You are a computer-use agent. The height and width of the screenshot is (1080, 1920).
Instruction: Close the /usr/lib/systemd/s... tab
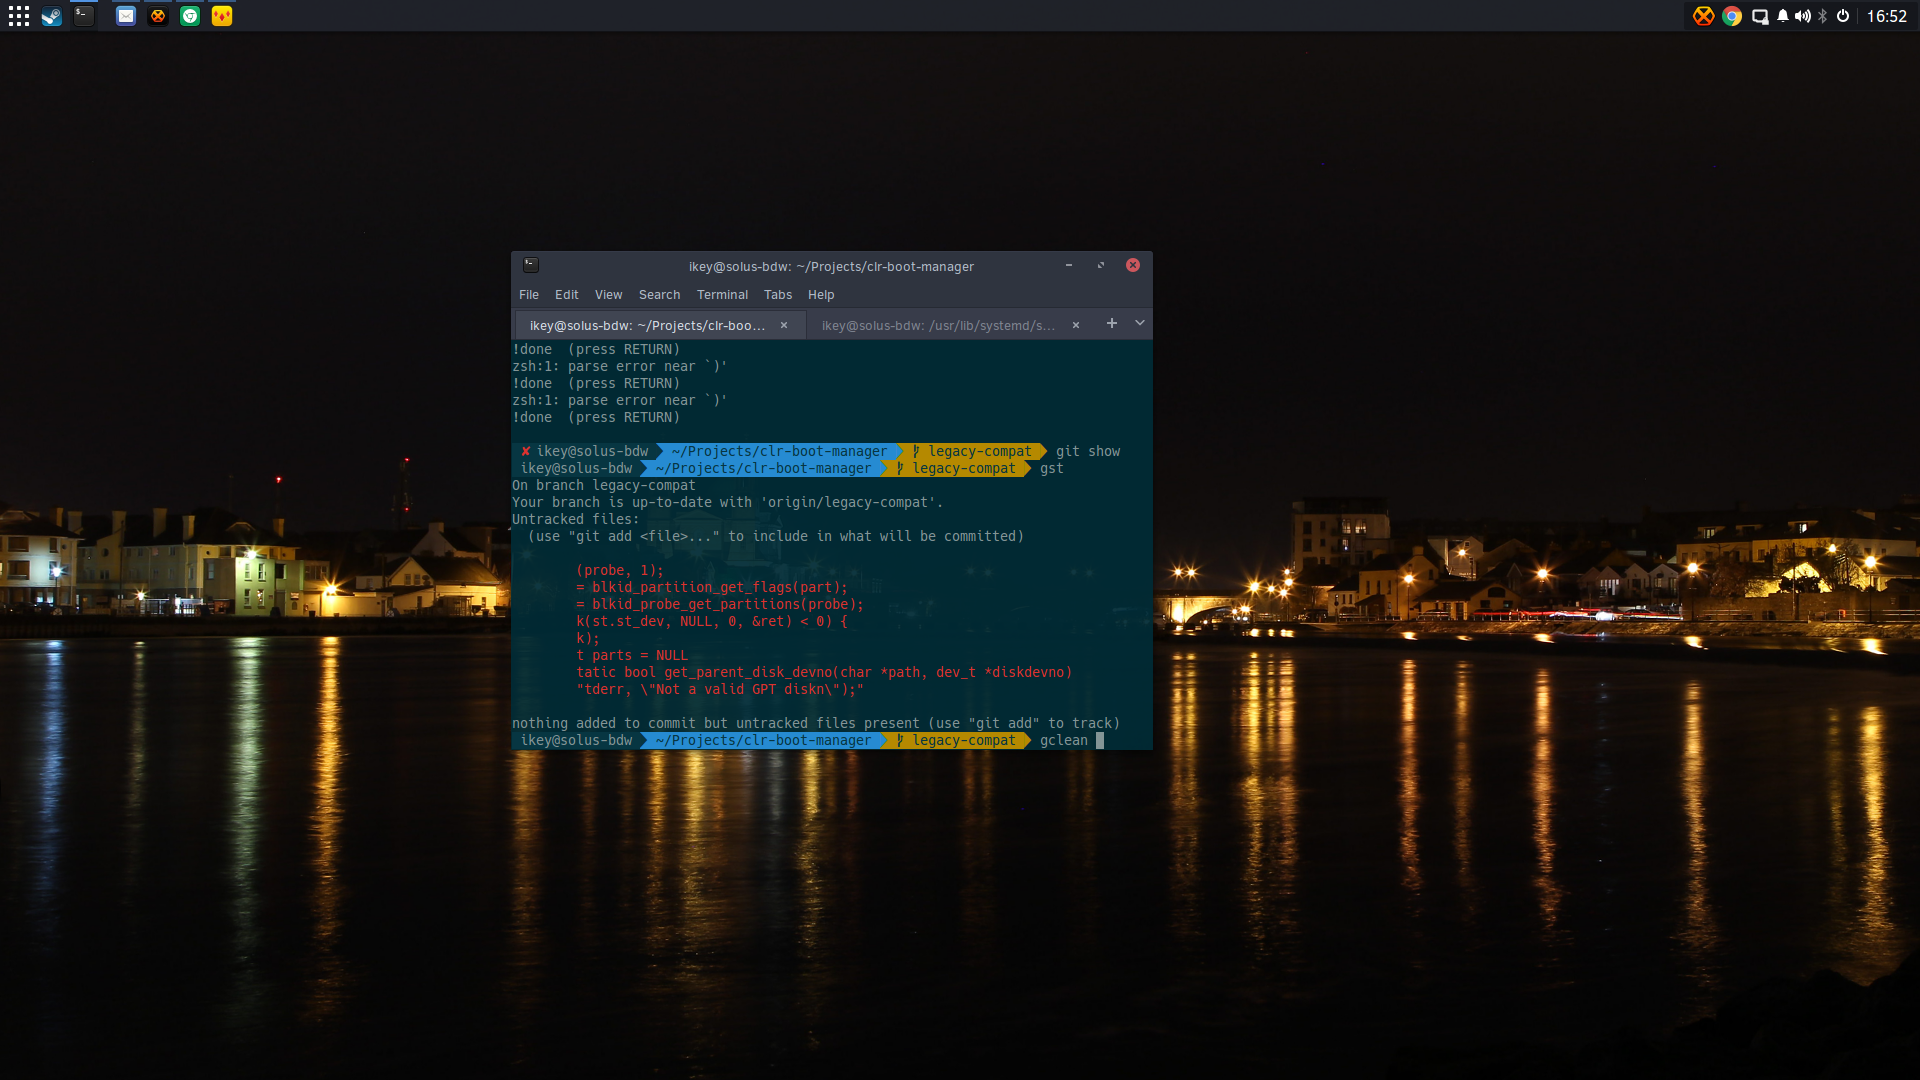pos(1076,325)
